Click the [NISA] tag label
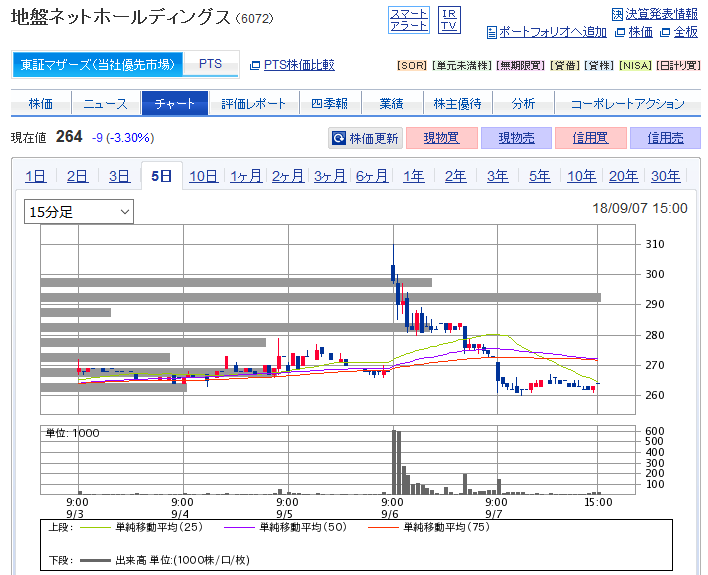 (x=634, y=66)
